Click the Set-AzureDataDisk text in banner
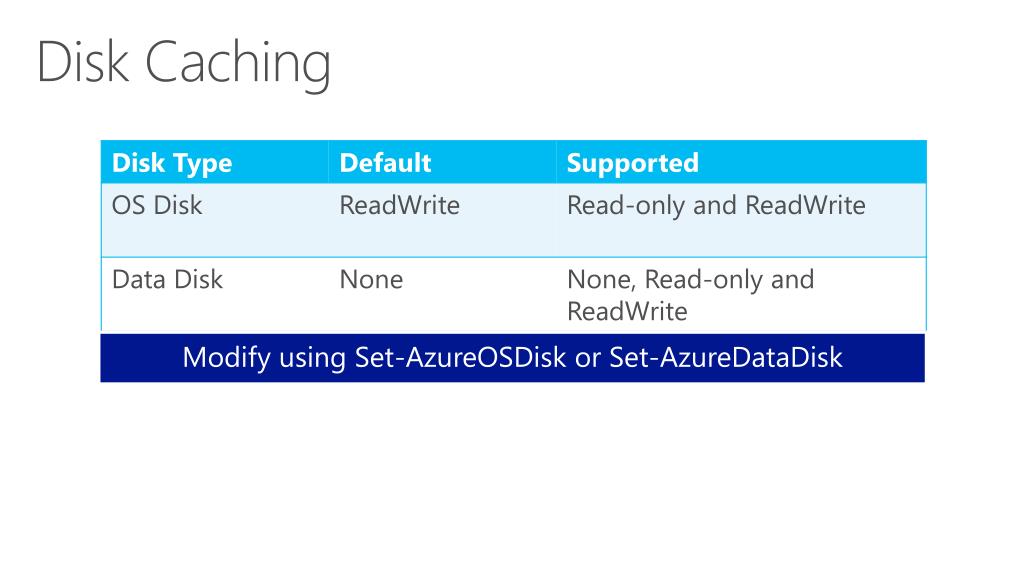Screen dimensions: 1024x576 coord(726,357)
